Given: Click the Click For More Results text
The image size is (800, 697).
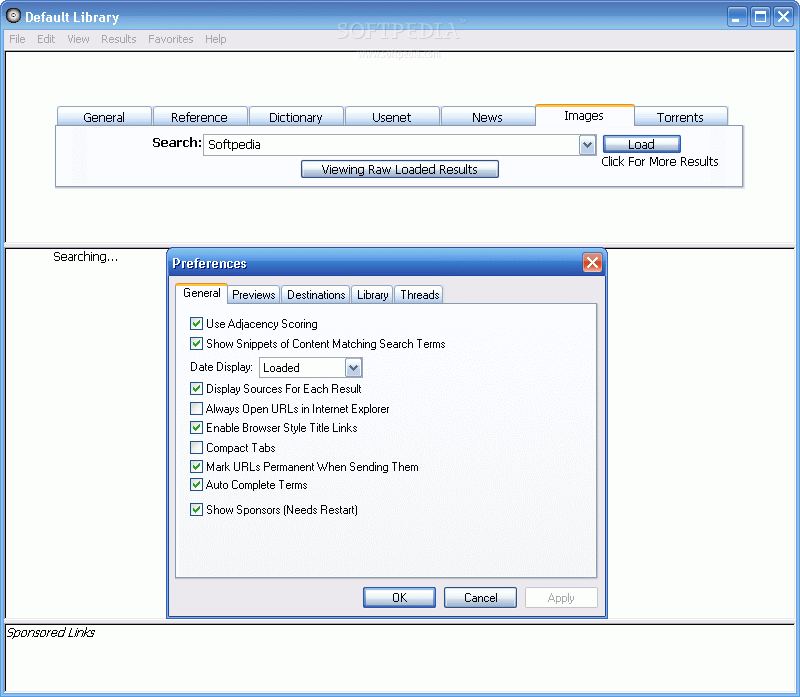Looking at the screenshot, I should point(659,161).
